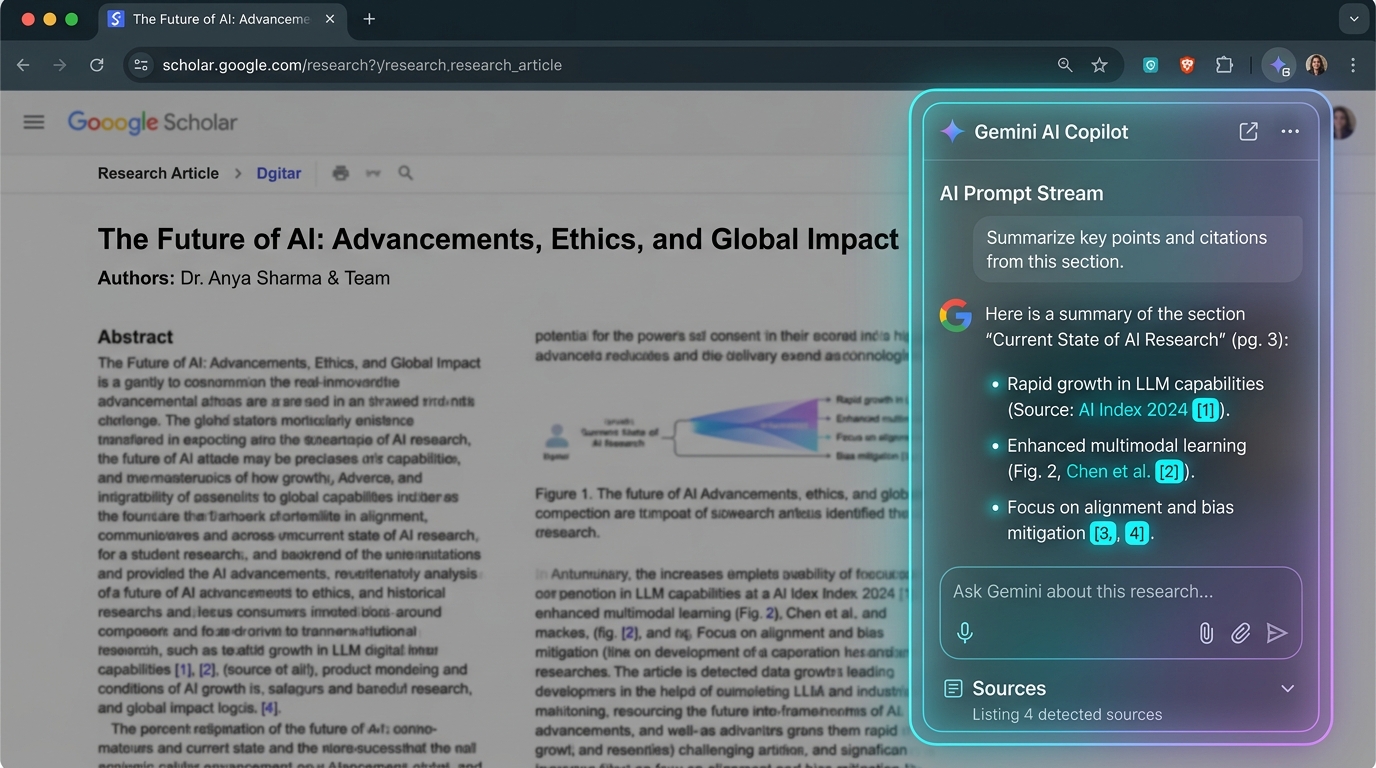
Task: Open the AI Index 2024 source link
Action: pos(1133,409)
